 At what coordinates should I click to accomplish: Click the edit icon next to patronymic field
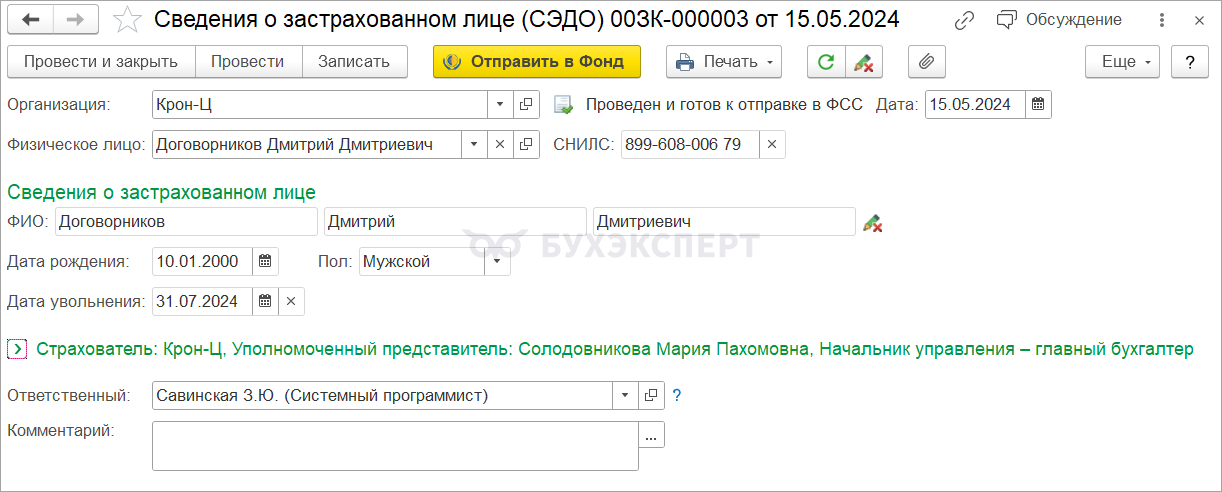[x=872, y=223]
